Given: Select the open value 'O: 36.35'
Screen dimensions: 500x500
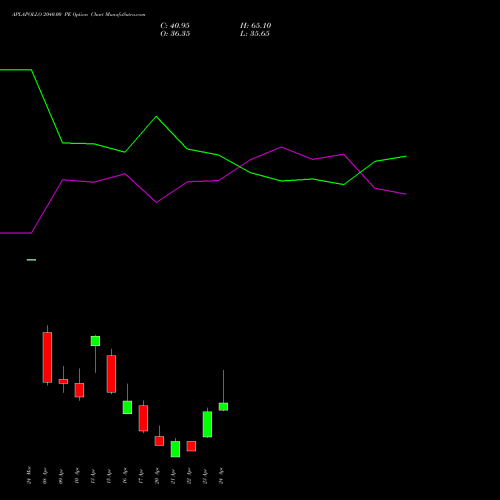Looking at the screenshot, I should click(x=175, y=34).
